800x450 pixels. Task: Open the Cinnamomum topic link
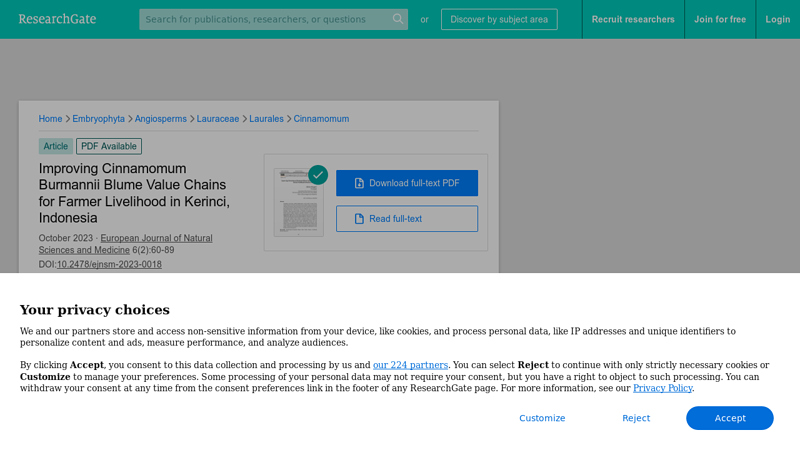click(321, 119)
